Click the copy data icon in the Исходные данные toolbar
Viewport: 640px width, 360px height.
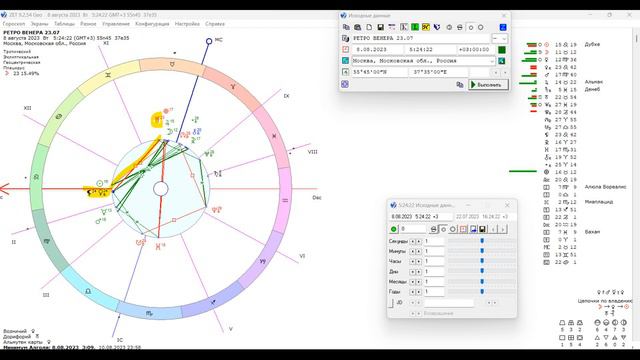pyautogui.click(x=346, y=27)
